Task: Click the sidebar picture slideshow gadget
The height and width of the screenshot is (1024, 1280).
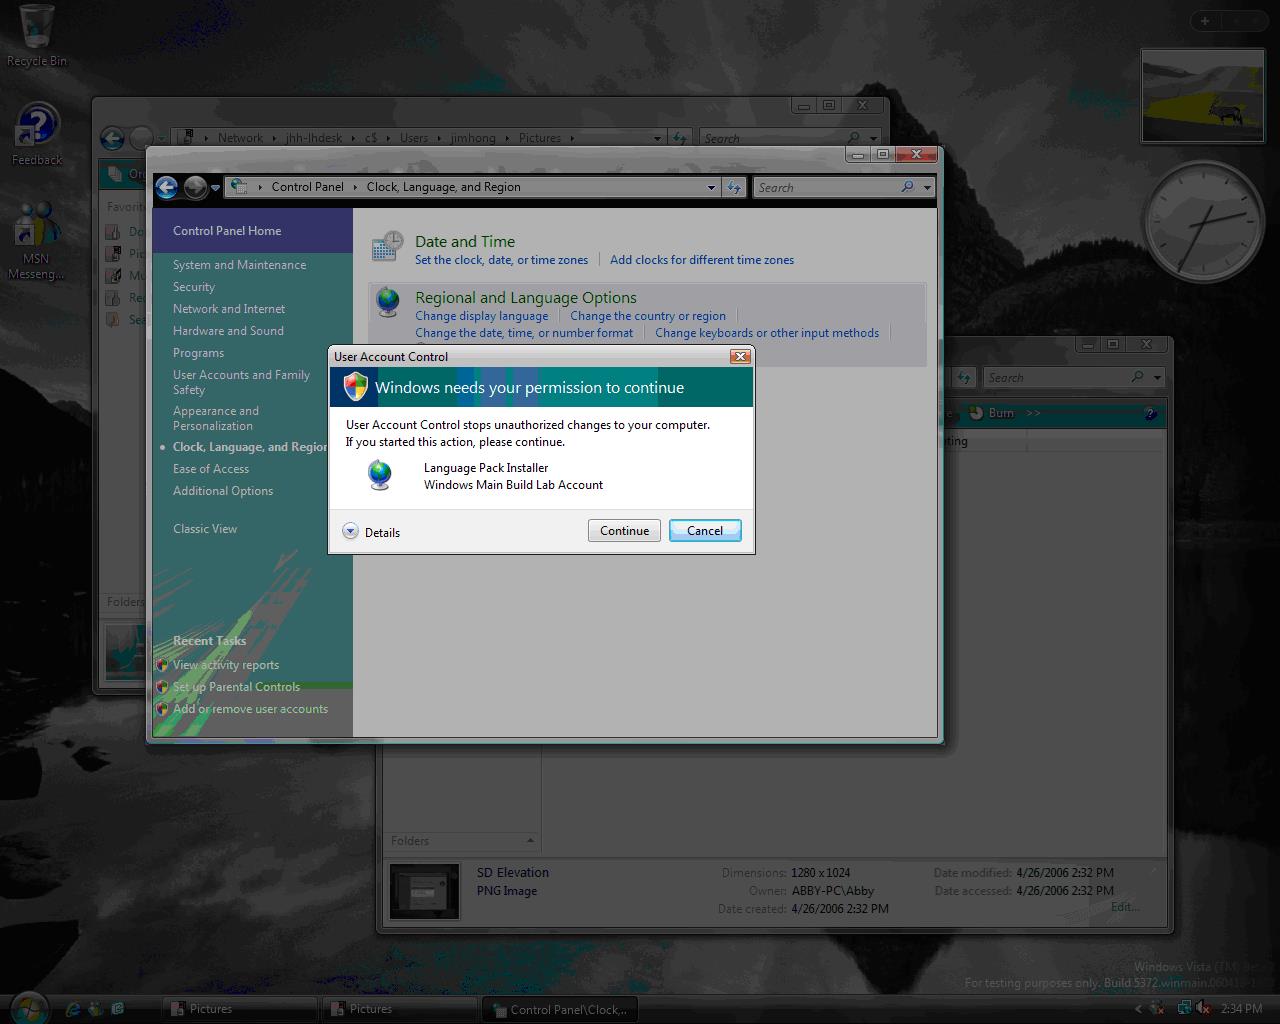Action: point(1203,95)
